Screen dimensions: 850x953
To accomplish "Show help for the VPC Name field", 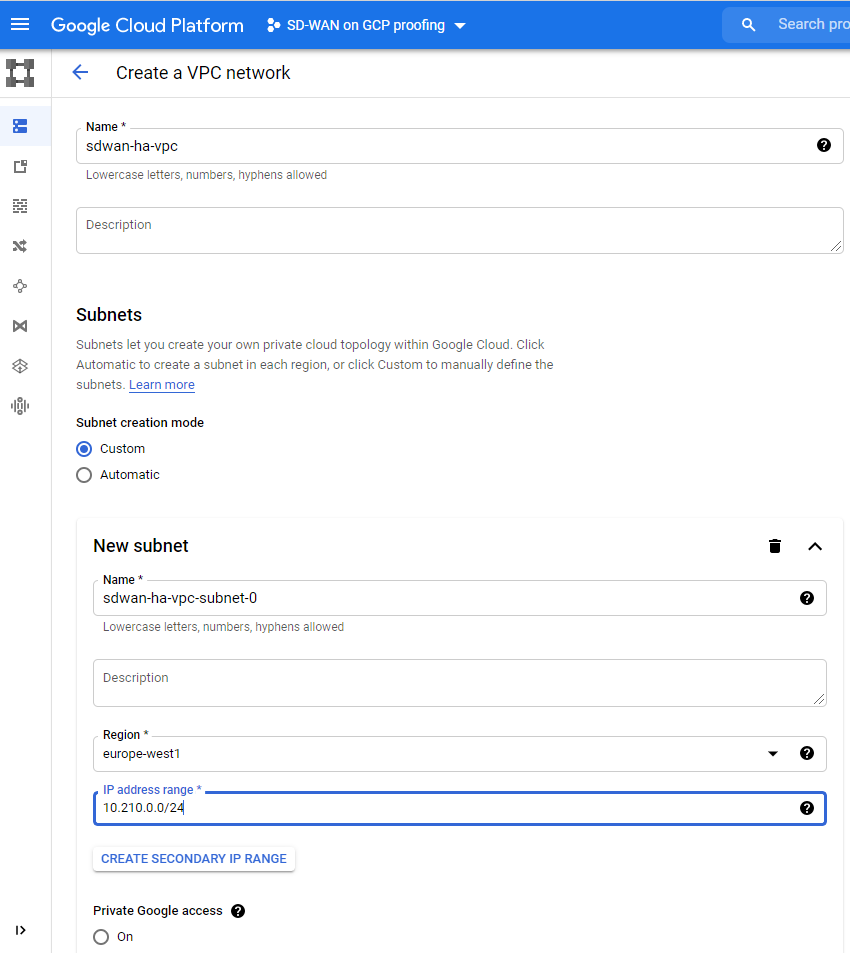I will click(824, 145).
